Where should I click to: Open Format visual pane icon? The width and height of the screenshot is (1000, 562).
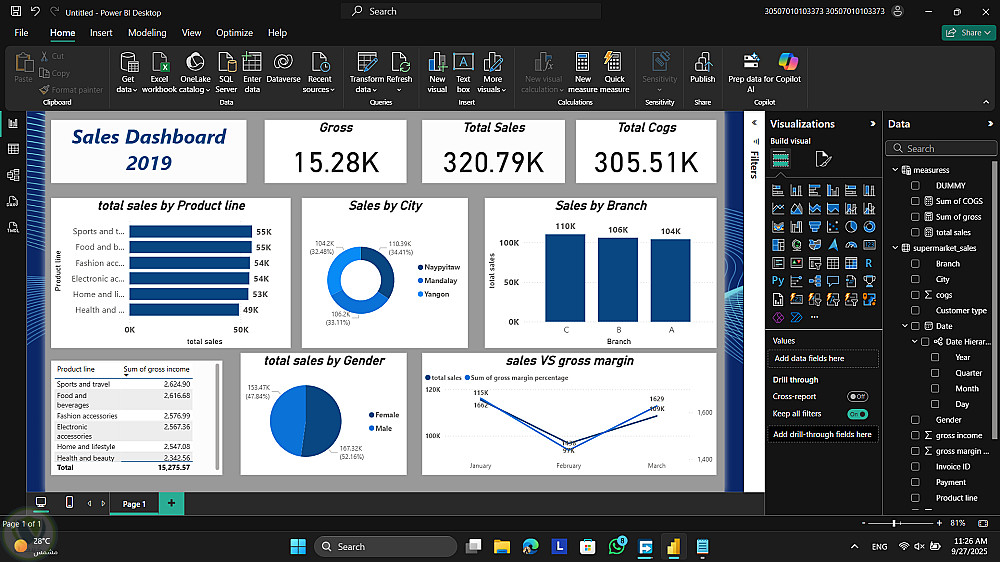(823, 159)
